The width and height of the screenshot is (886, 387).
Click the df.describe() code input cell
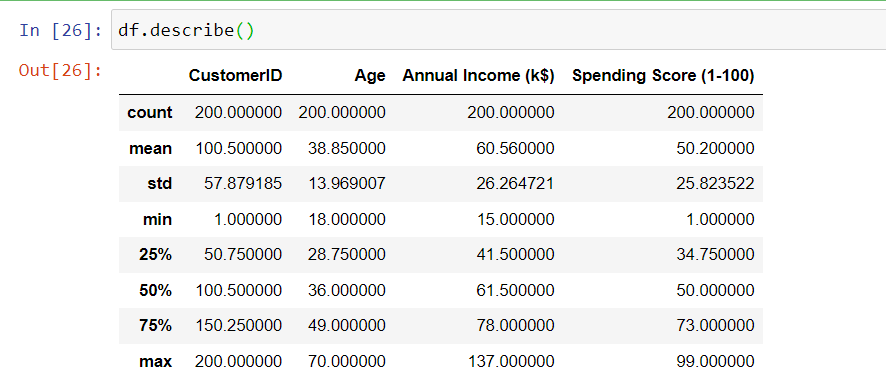coord(498,30)
